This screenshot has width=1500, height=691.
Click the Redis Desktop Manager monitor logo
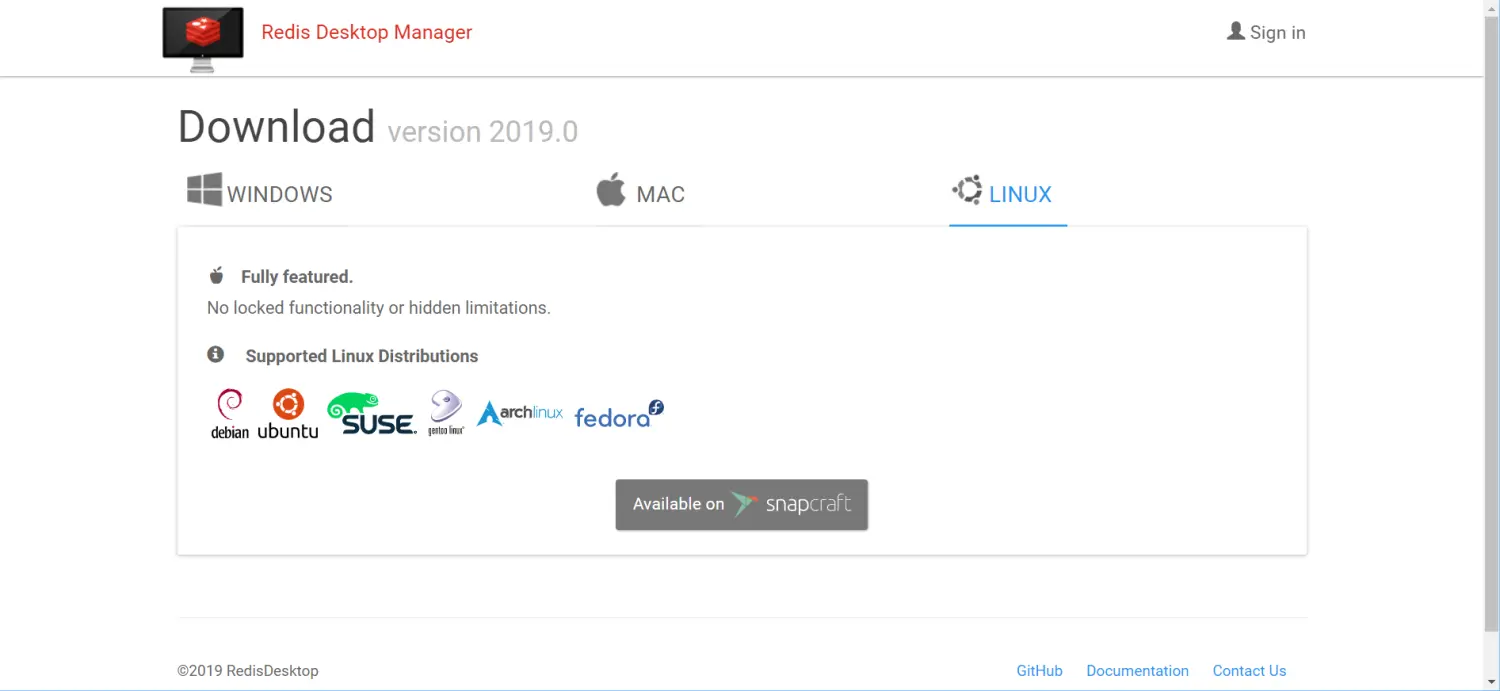click(x=203, y=40)
